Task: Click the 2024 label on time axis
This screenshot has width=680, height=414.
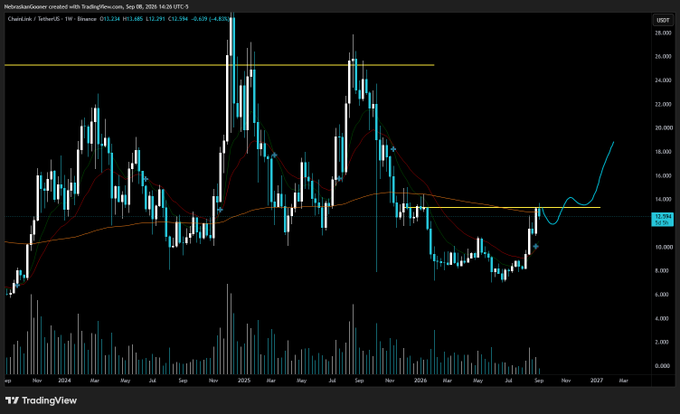Action: coord(64,381)
